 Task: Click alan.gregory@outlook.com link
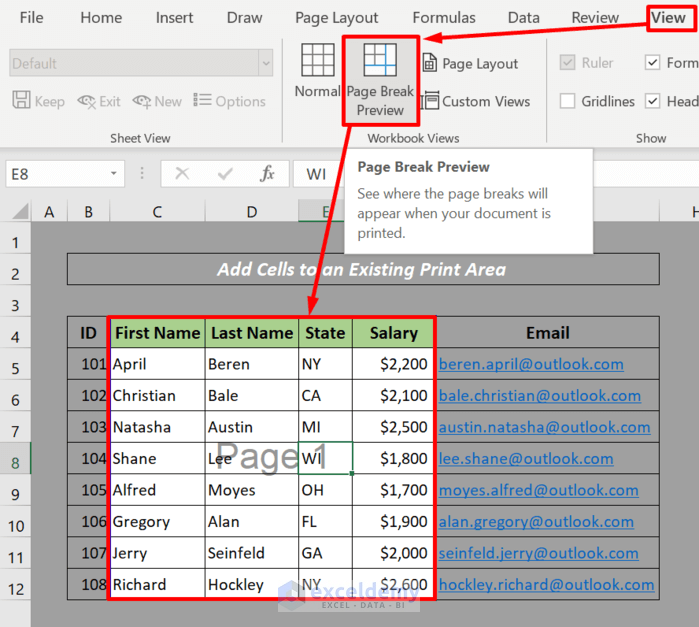click(x=536, y=522)
